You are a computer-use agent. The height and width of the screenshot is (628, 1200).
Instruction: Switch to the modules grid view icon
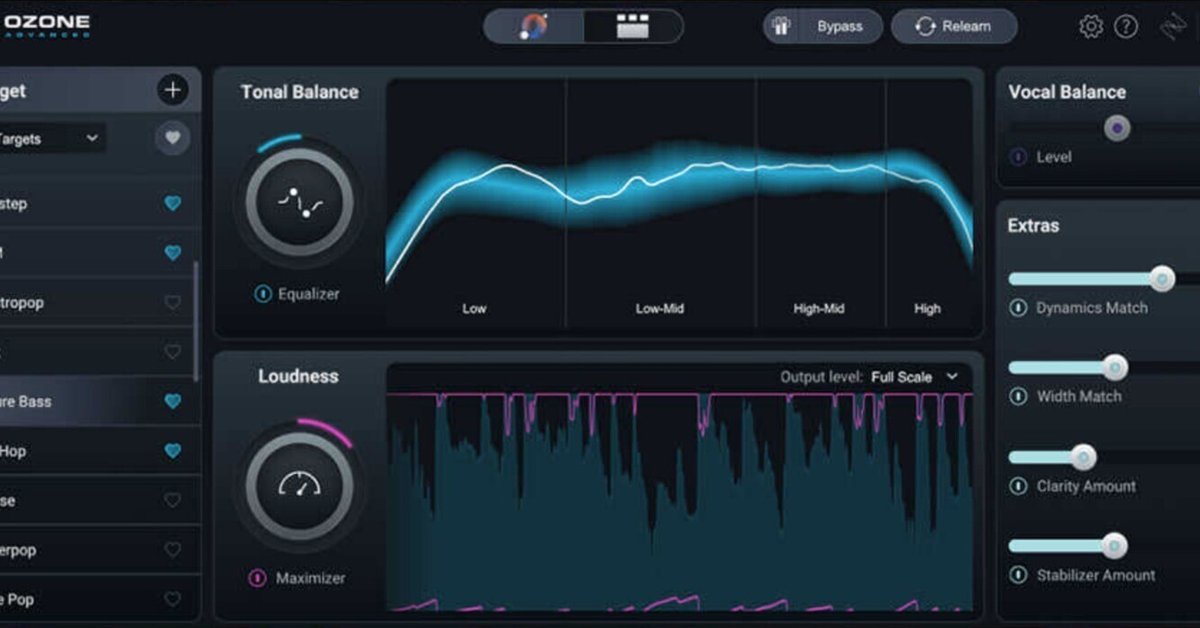pyautogui.click(x=632, y=27)
